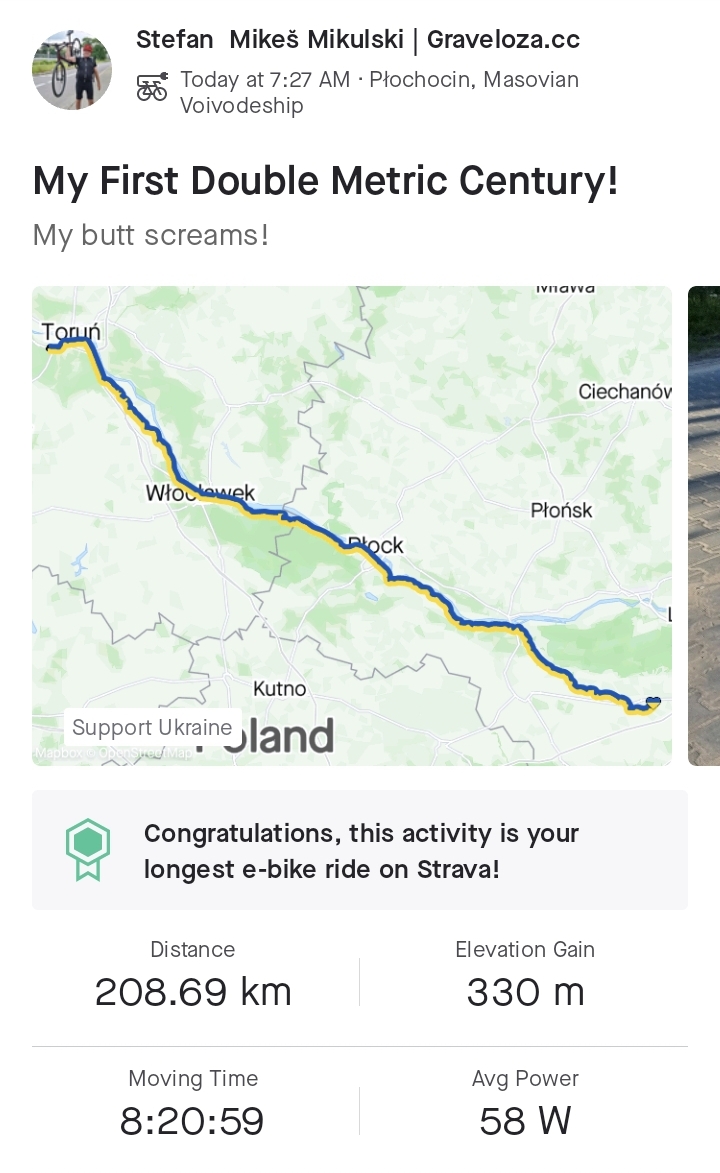Image resolution: width=720 pixels, height=1173 pixels.
Task: Open the longest e-bike ride congratulations banner
Action: (x=360, y=850)
